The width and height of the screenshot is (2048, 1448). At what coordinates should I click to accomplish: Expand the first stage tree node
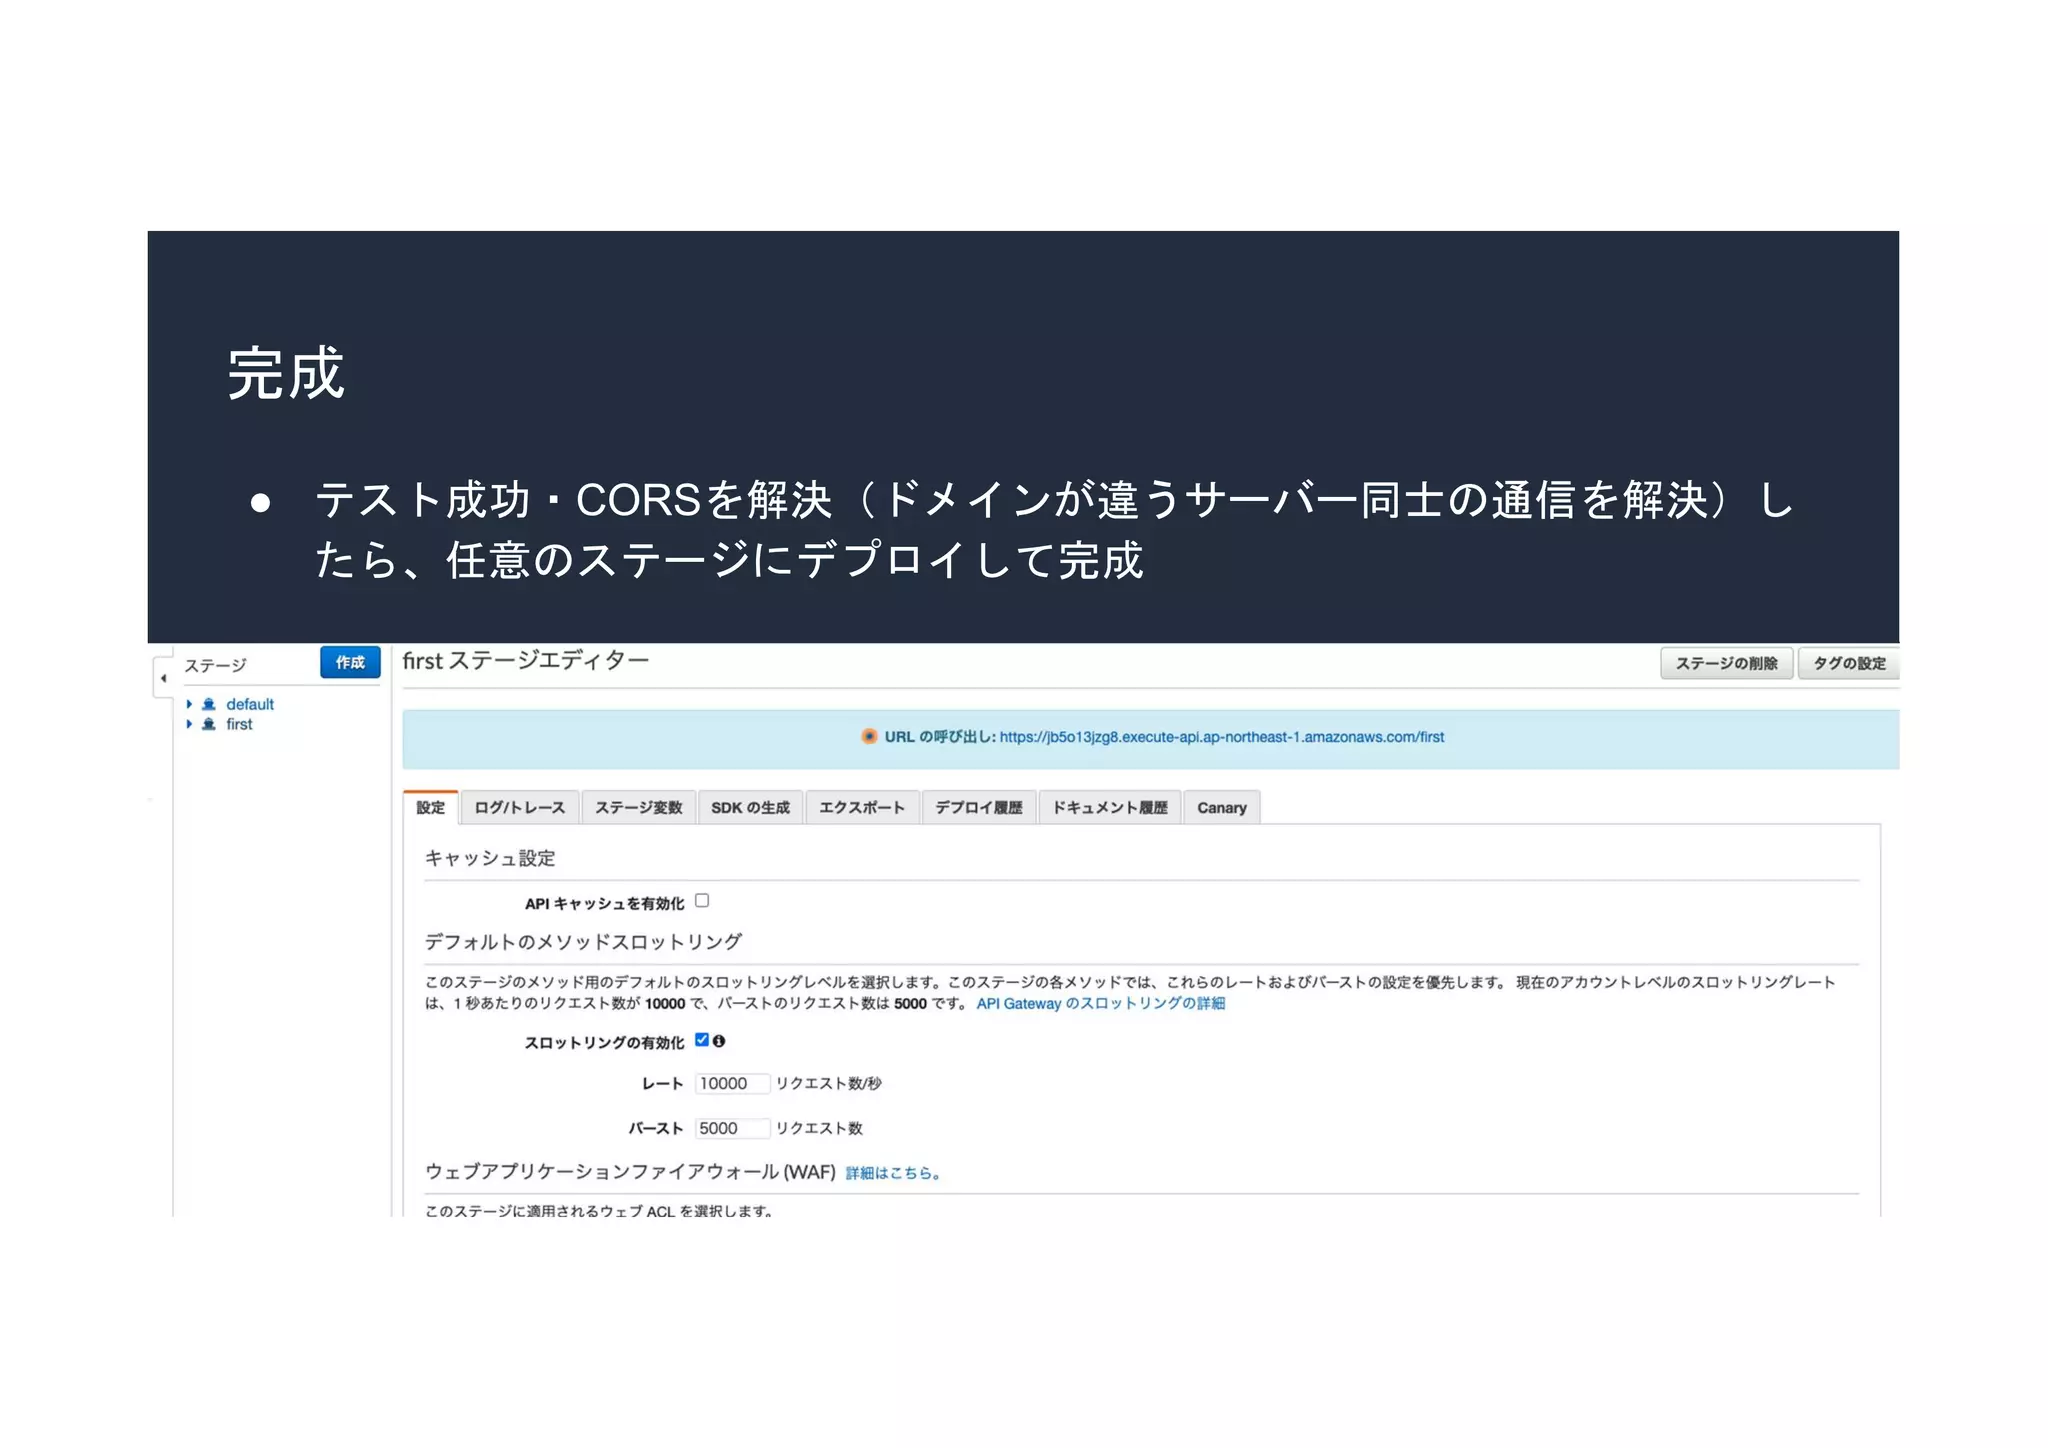[189, 724]
